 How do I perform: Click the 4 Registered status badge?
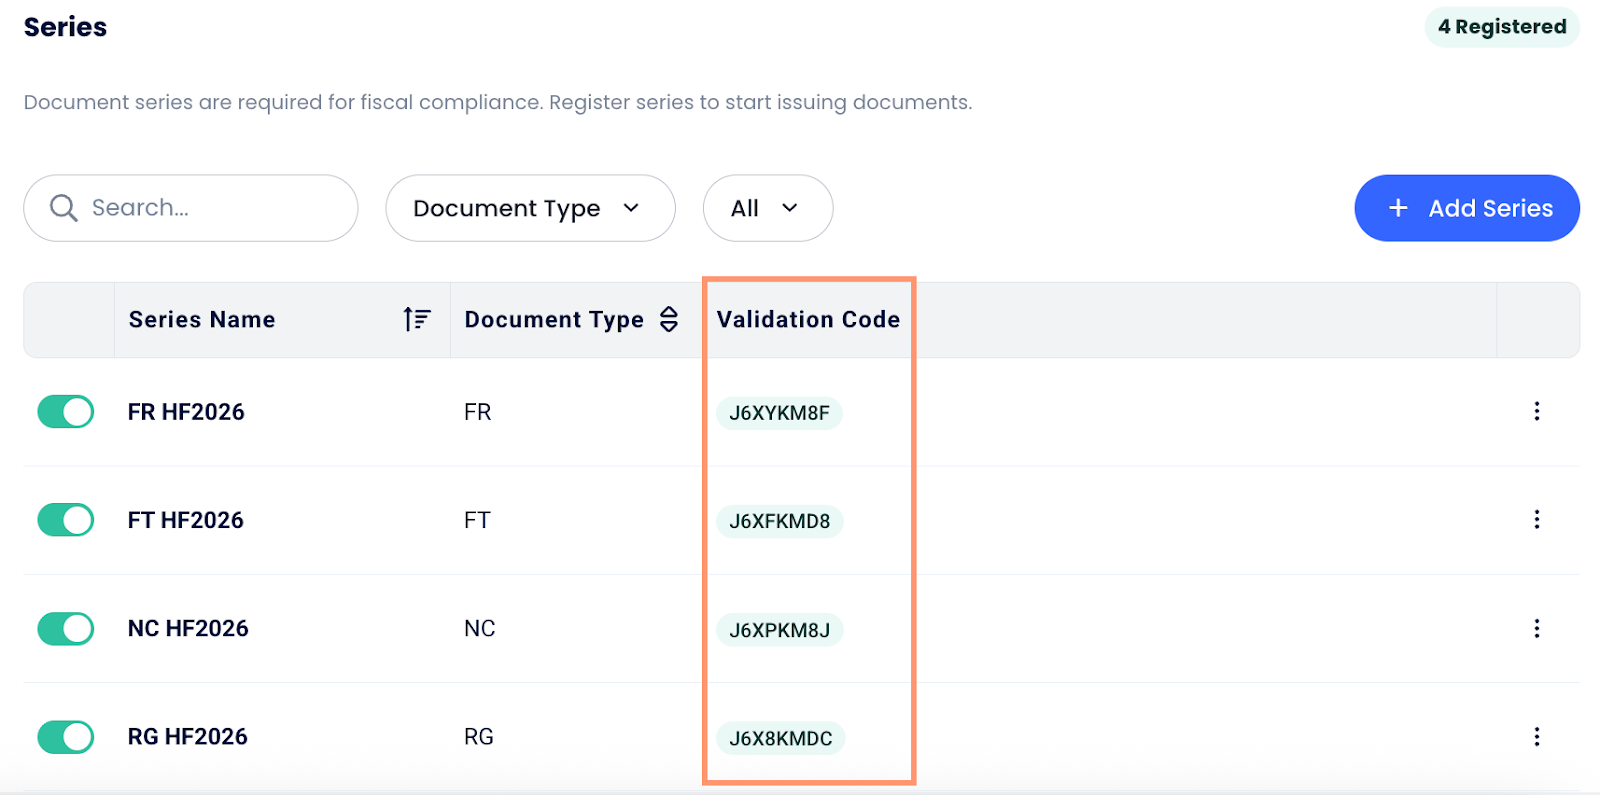coord(1501,27)
